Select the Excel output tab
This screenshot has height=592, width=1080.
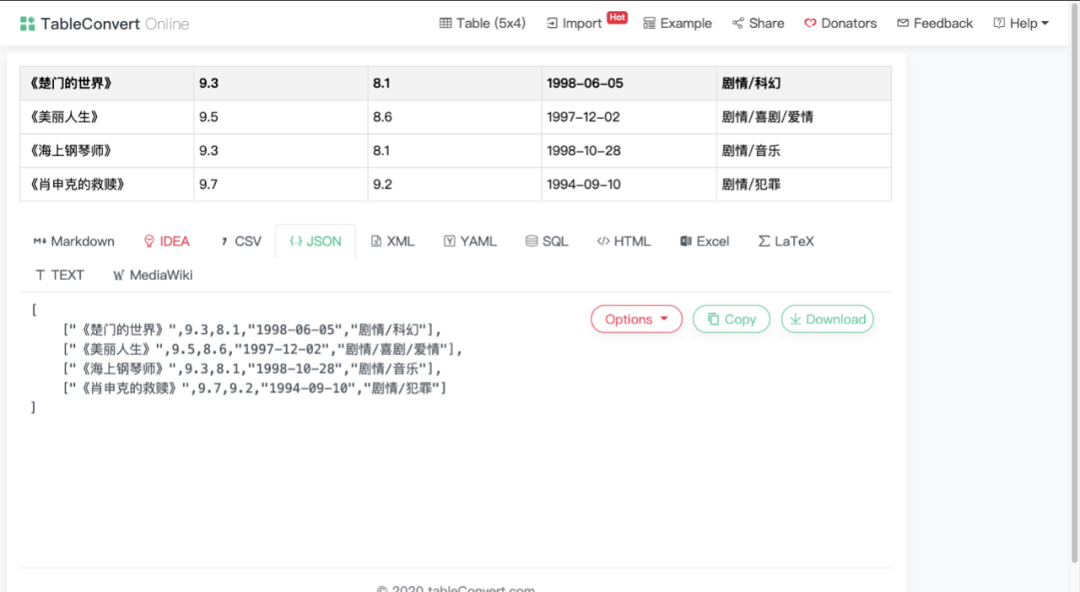tap(705, 241)
